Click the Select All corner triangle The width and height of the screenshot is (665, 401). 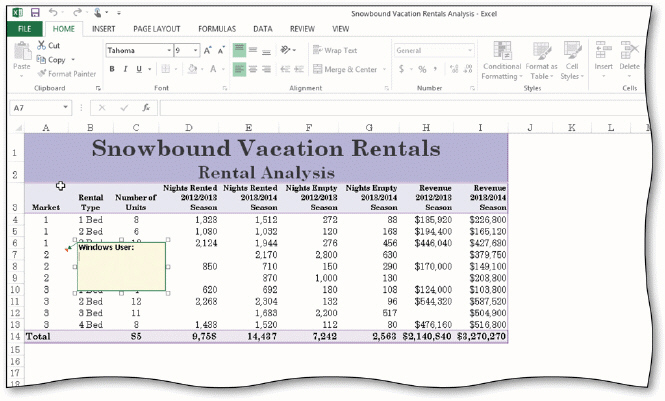tap(18, 128)
